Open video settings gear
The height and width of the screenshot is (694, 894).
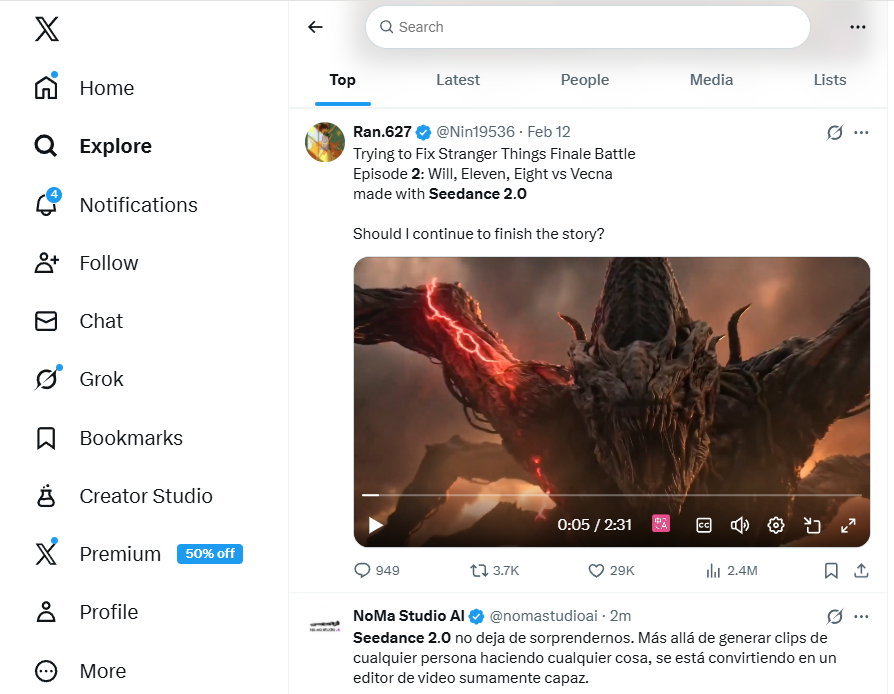click(x=775, y=525)
